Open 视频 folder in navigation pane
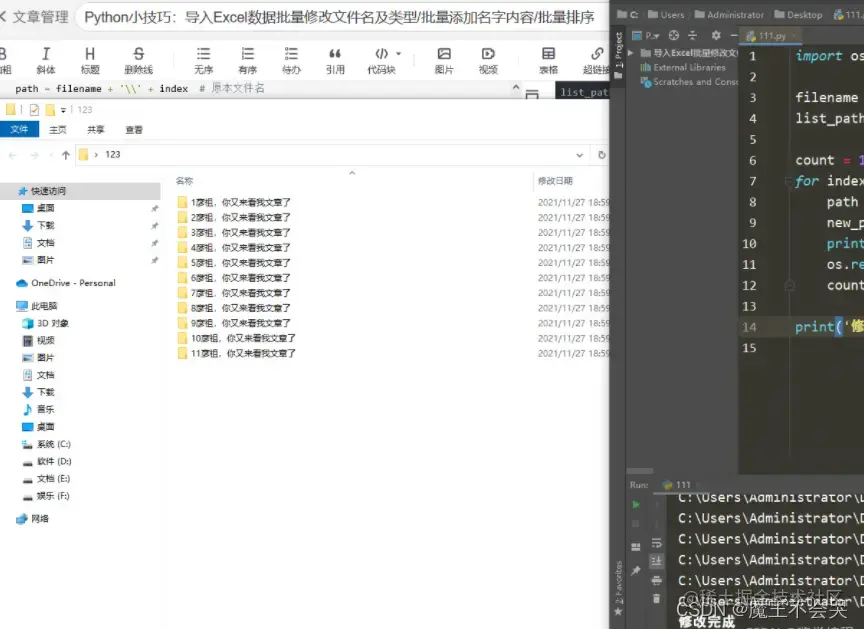 tap(45, 340)
